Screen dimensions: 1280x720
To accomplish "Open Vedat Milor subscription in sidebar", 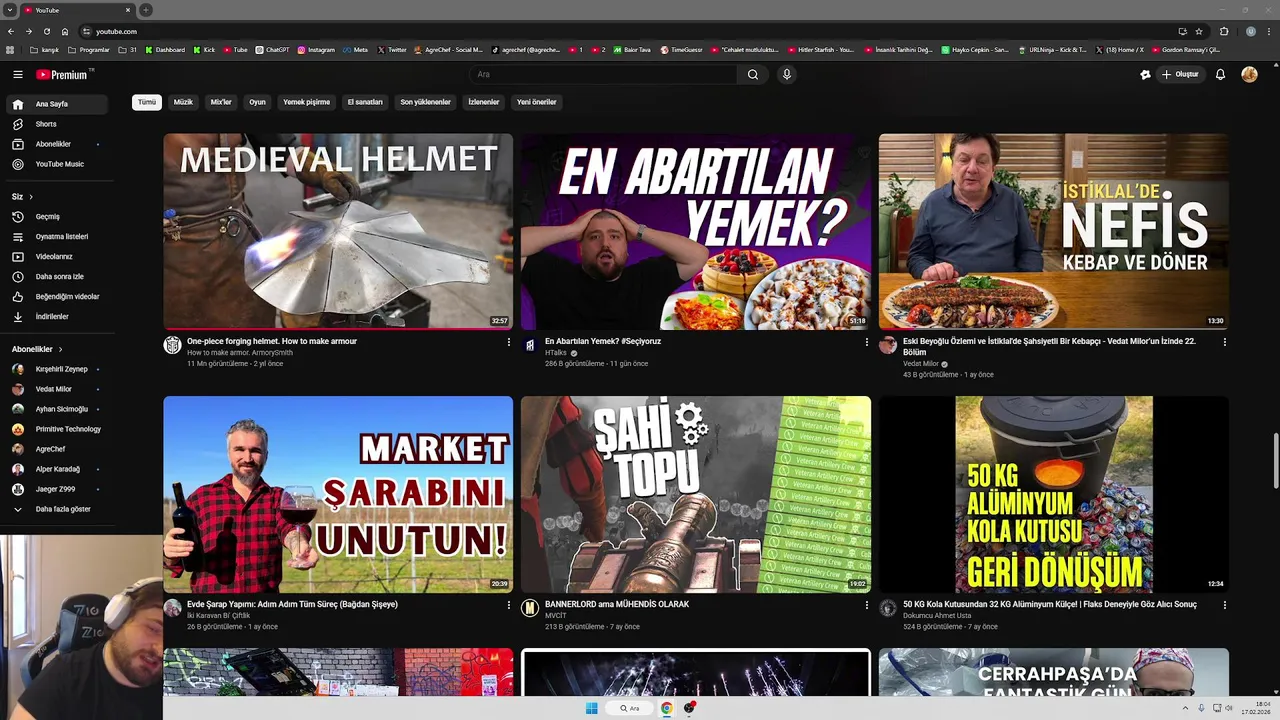I will 56,389.
